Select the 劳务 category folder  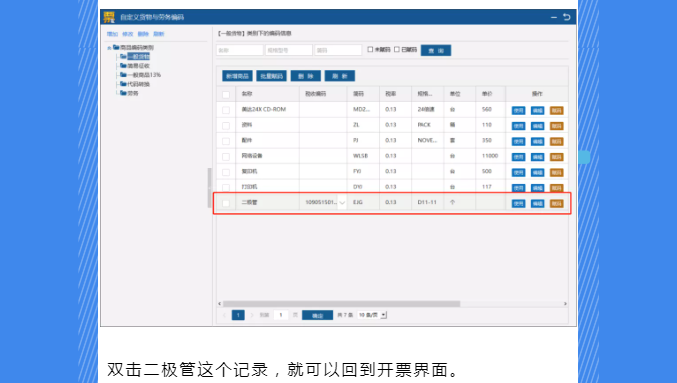[133, 93]
